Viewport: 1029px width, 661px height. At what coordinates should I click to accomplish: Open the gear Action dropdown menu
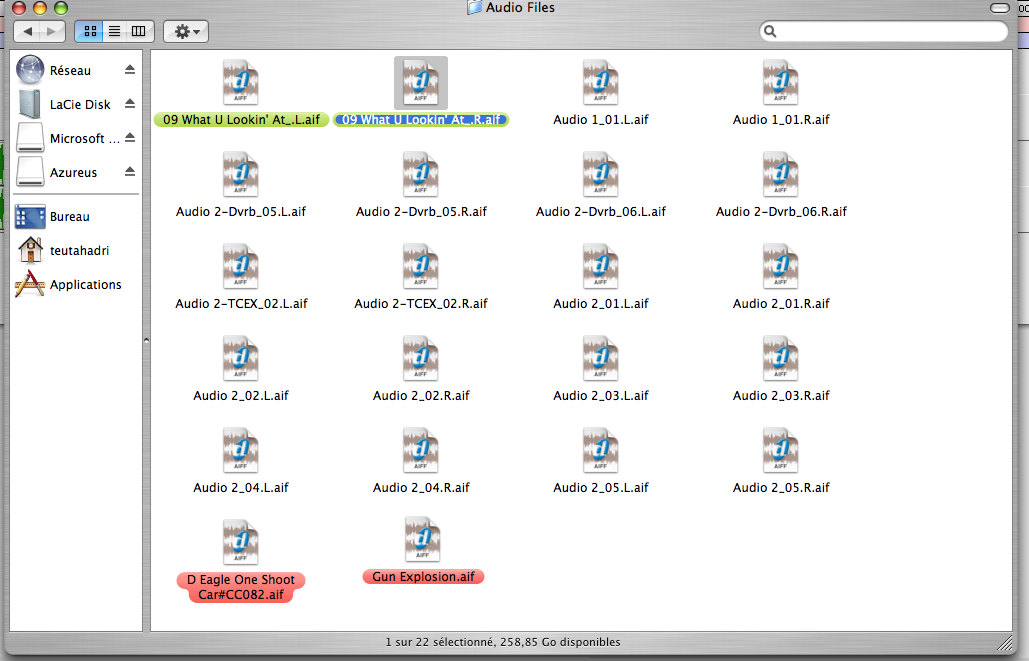(x=185, y=31)
